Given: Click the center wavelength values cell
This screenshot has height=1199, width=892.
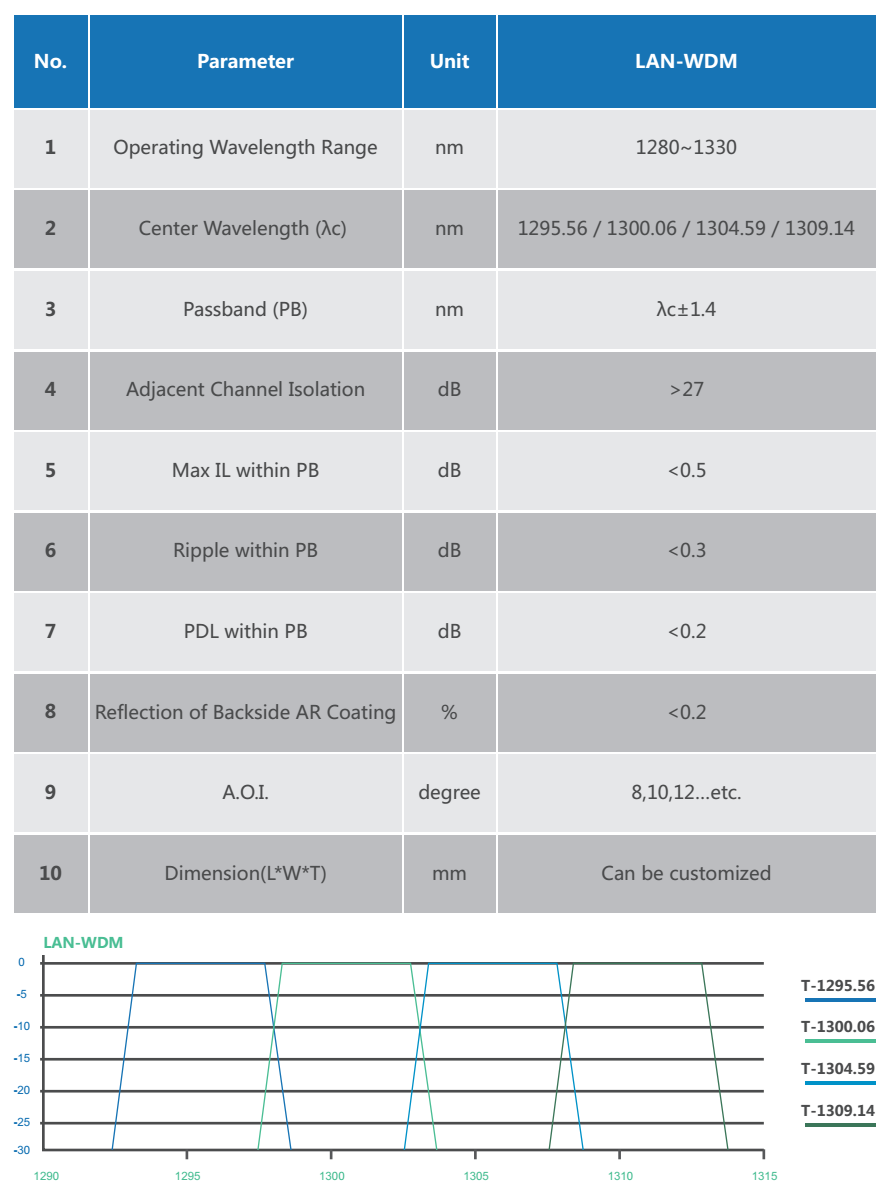Looking at the screenshot, I should click(x=686, y=228).
